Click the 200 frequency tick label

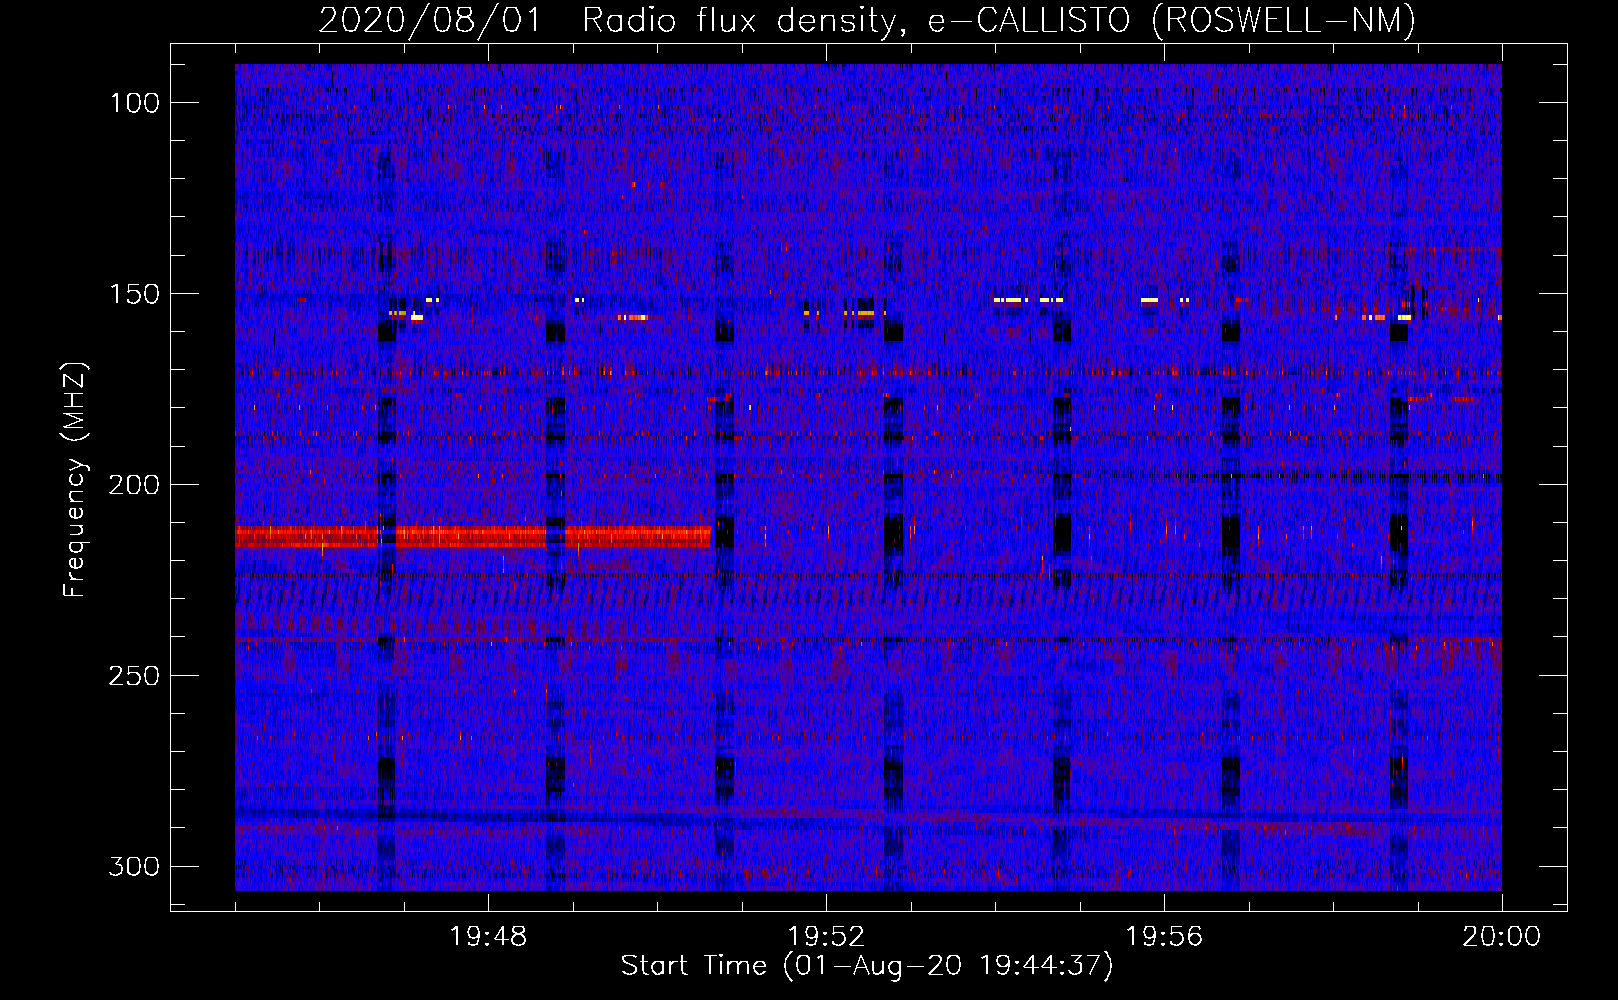[x=133, y=485]
